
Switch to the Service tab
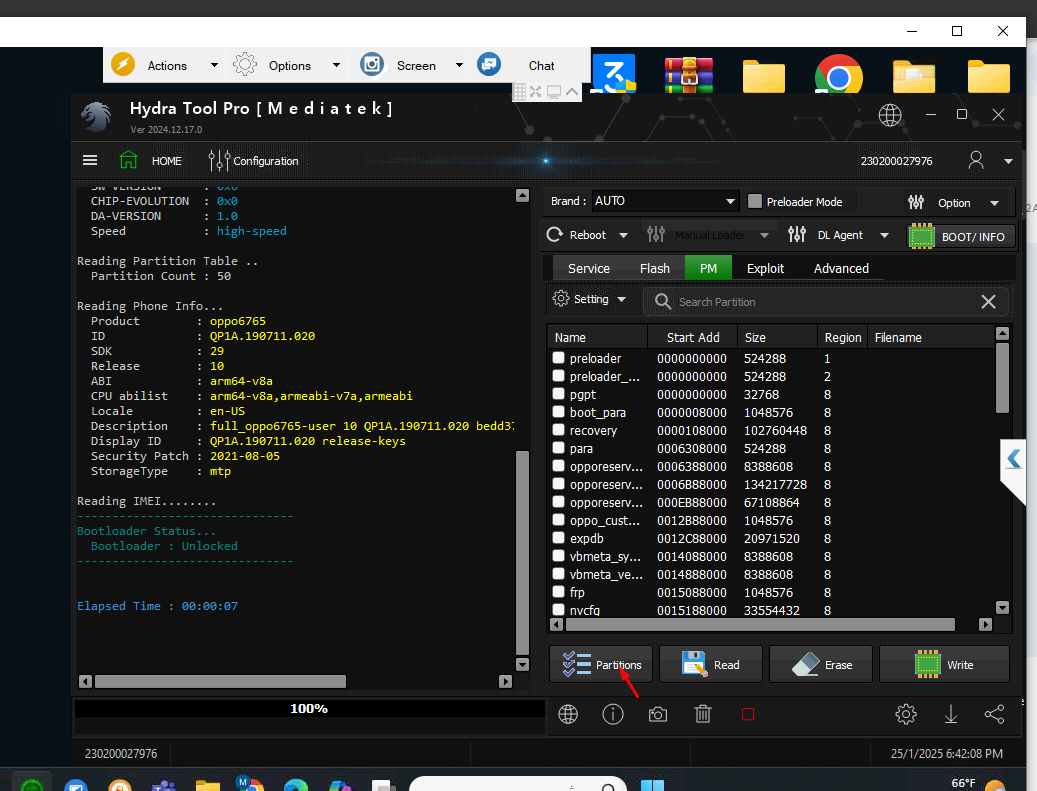(589, 269)
